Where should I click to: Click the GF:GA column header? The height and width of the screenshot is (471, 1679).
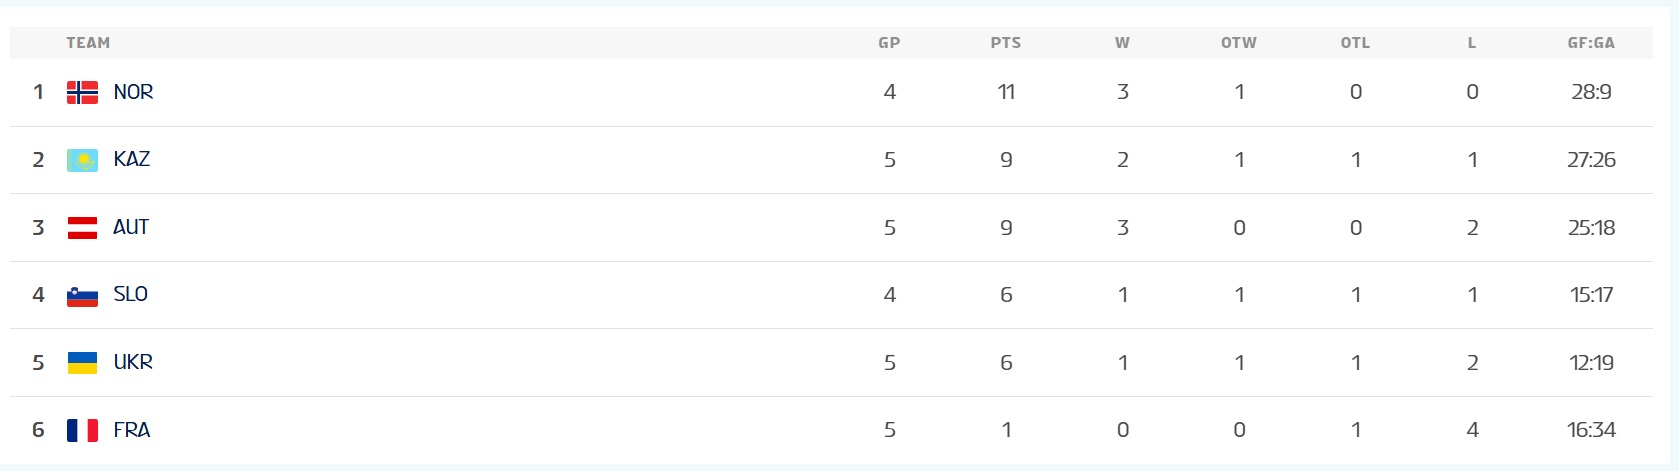click(1591, 43)
